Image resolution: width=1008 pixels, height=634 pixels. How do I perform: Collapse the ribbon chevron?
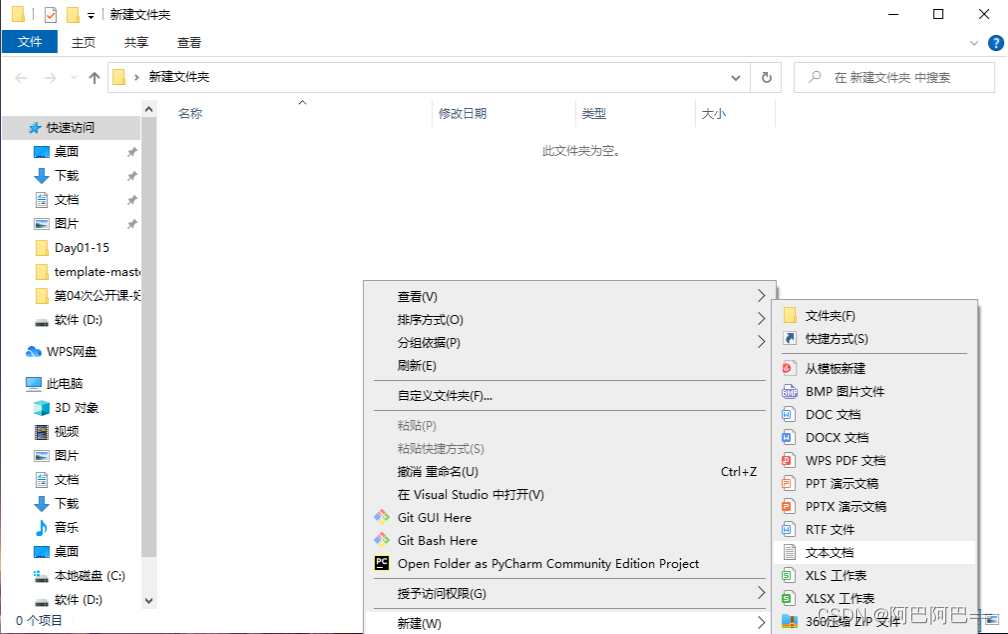tap(974, 43)
